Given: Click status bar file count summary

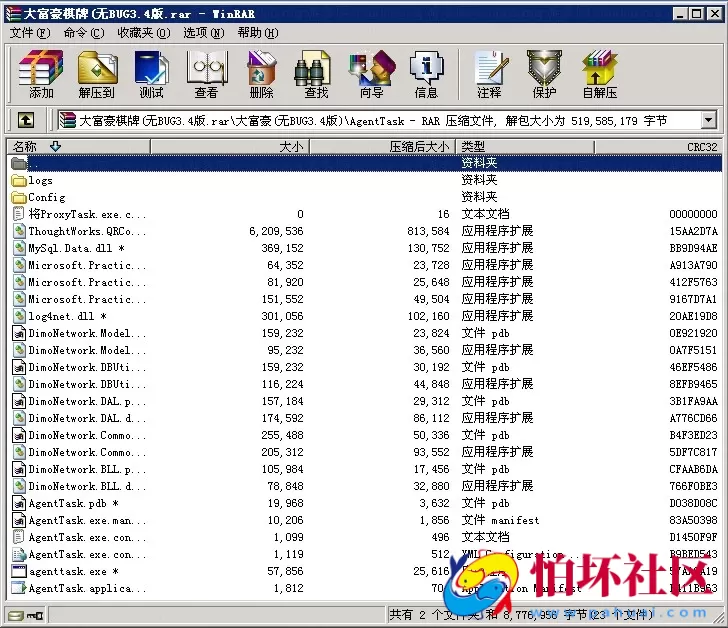Looking at the screenshot, I should pyautogui.click(x=521, y=615).
